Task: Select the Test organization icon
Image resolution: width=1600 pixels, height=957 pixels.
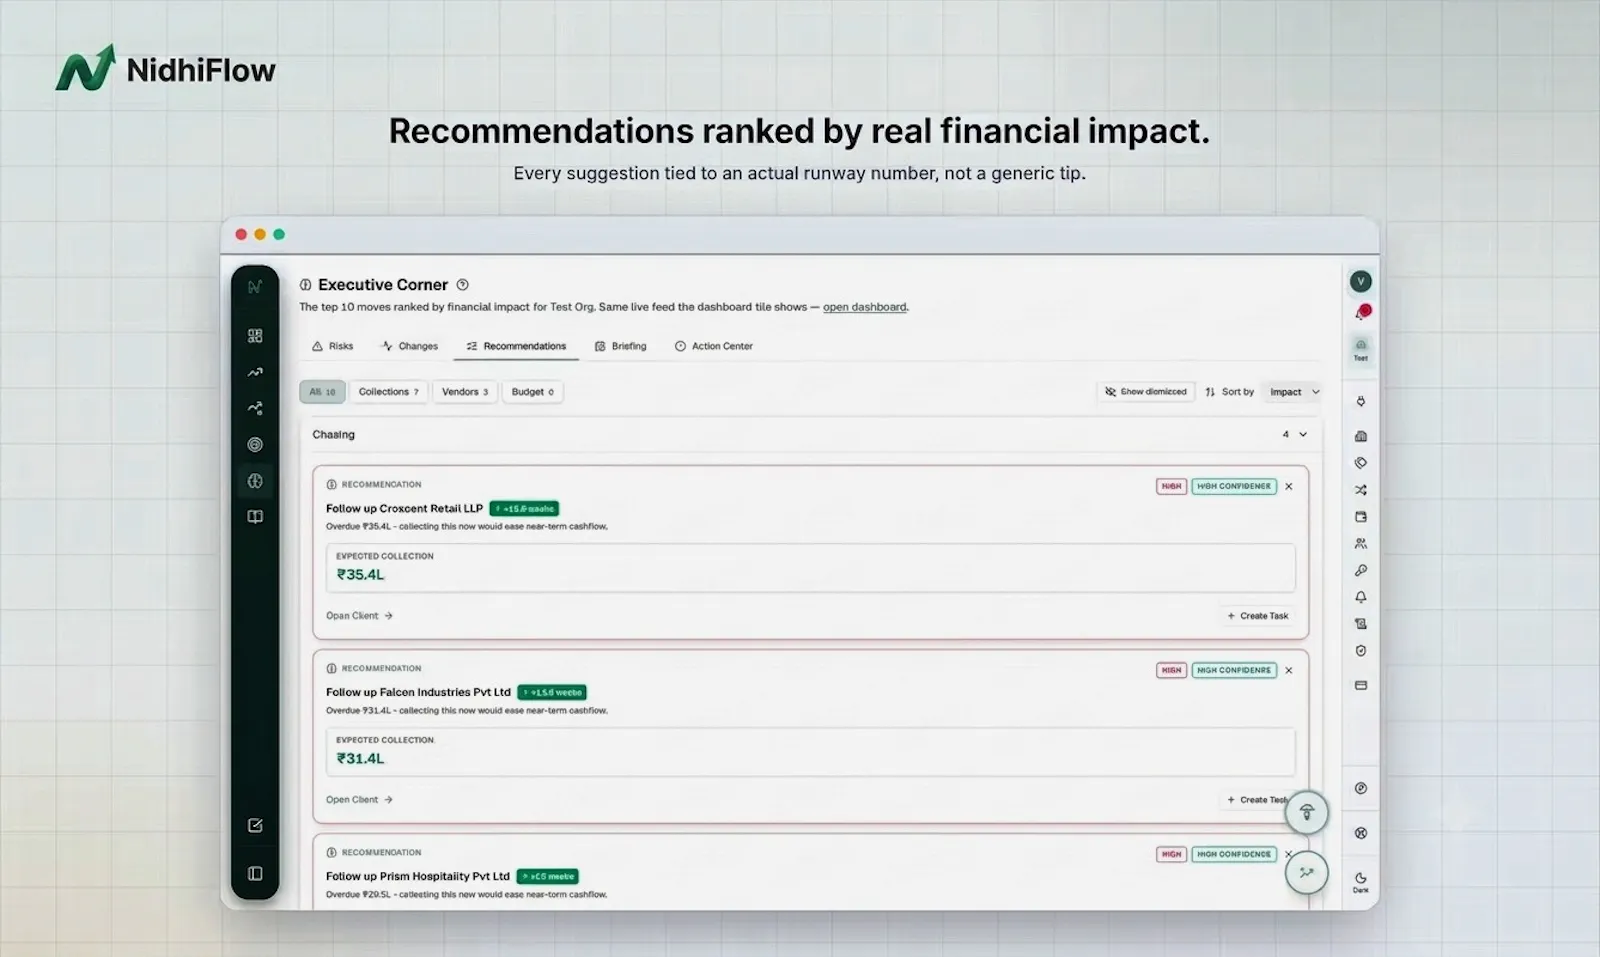Action: 1360,349
